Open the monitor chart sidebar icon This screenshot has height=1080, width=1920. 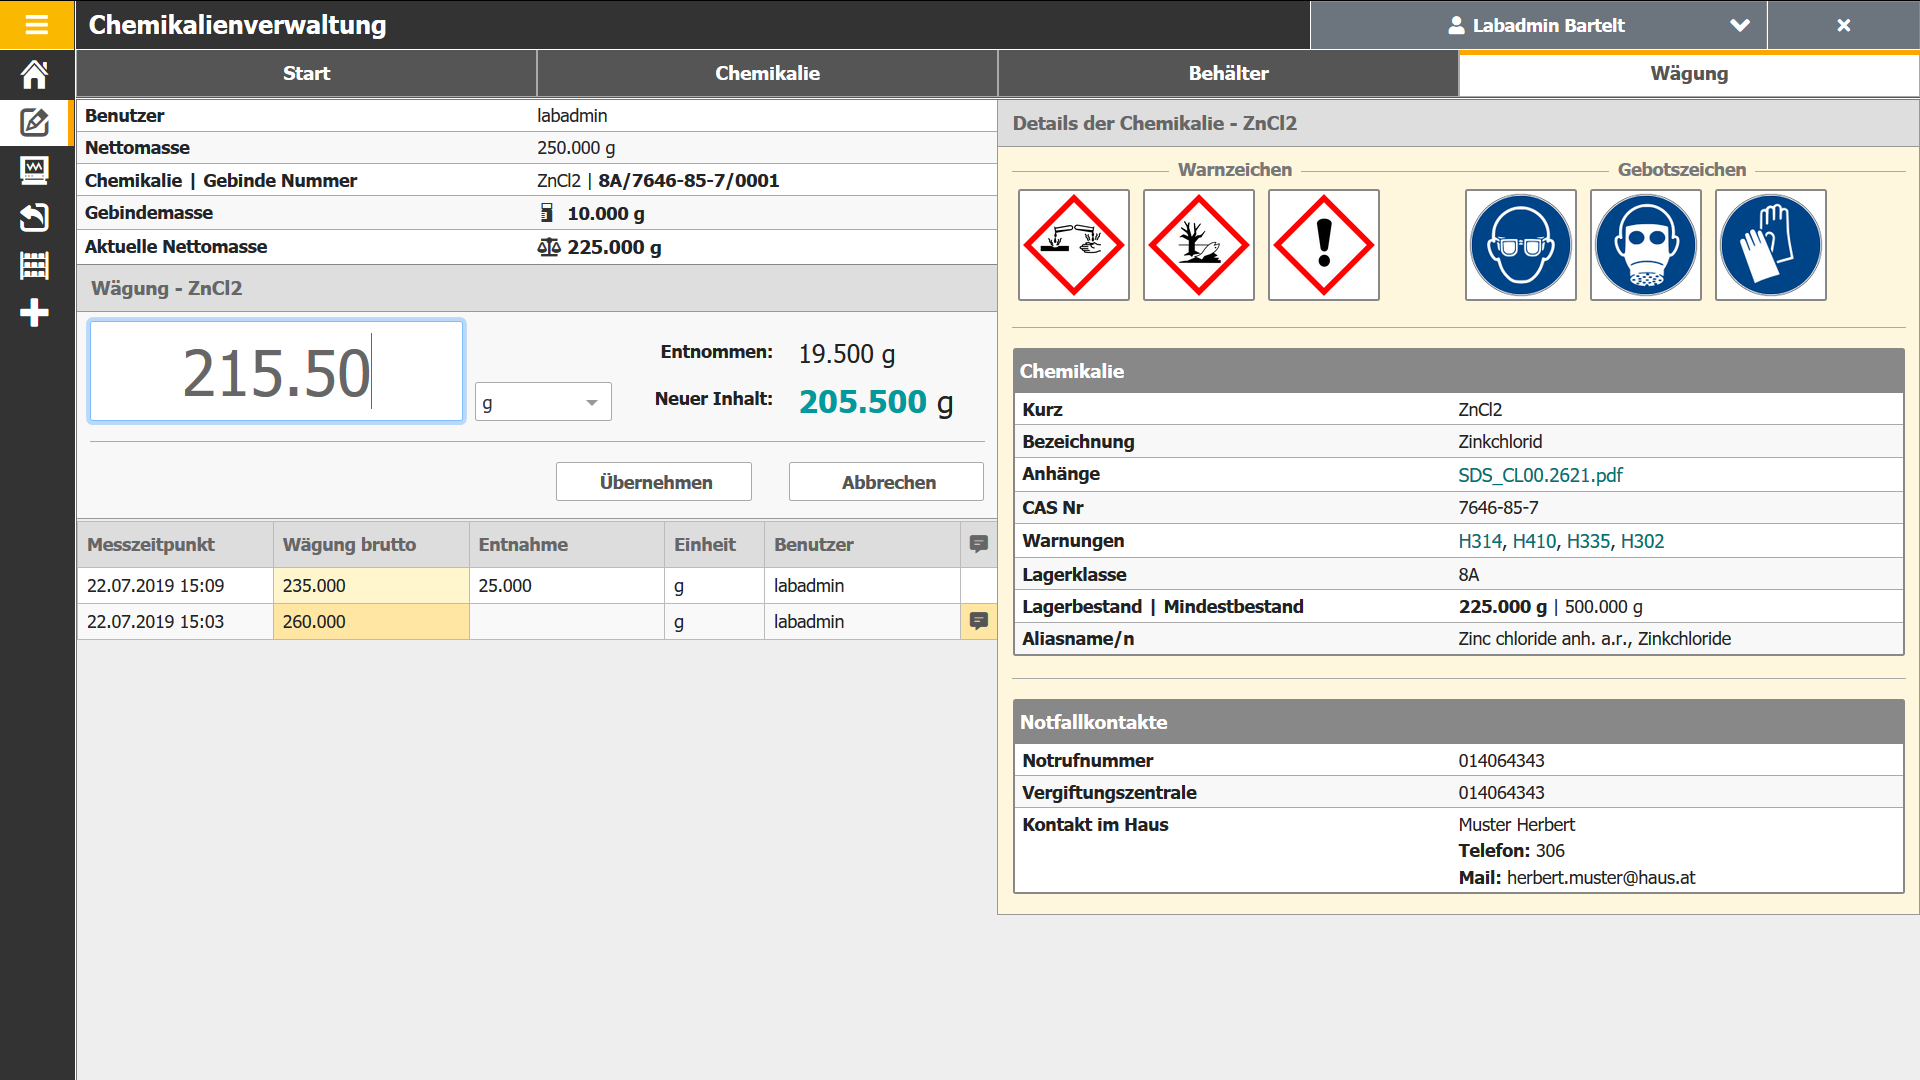(x=35, y=169)
